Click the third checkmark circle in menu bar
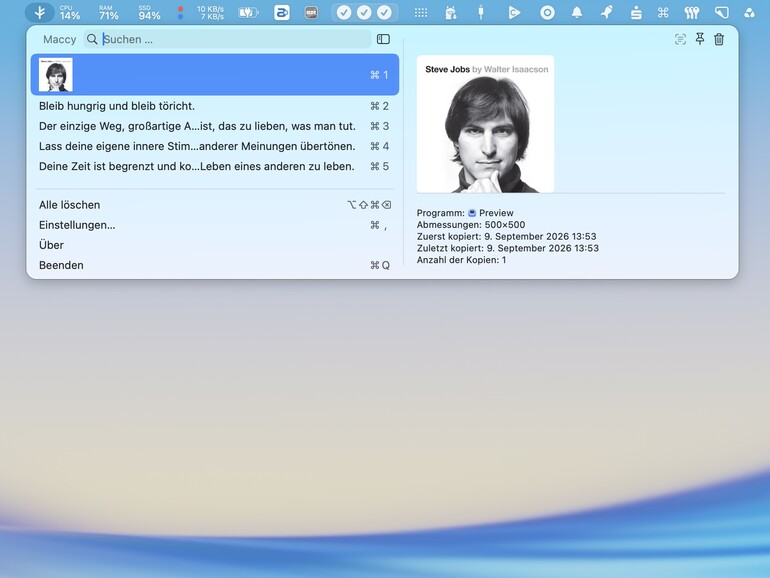The width and height of the screenshot is (770, 578). pyautogui.click(x=385, y=13)
